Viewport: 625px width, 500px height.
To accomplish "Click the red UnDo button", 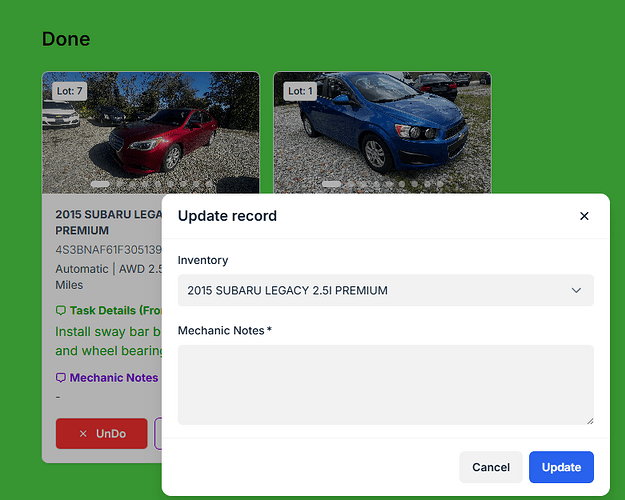I will (101, 434).
